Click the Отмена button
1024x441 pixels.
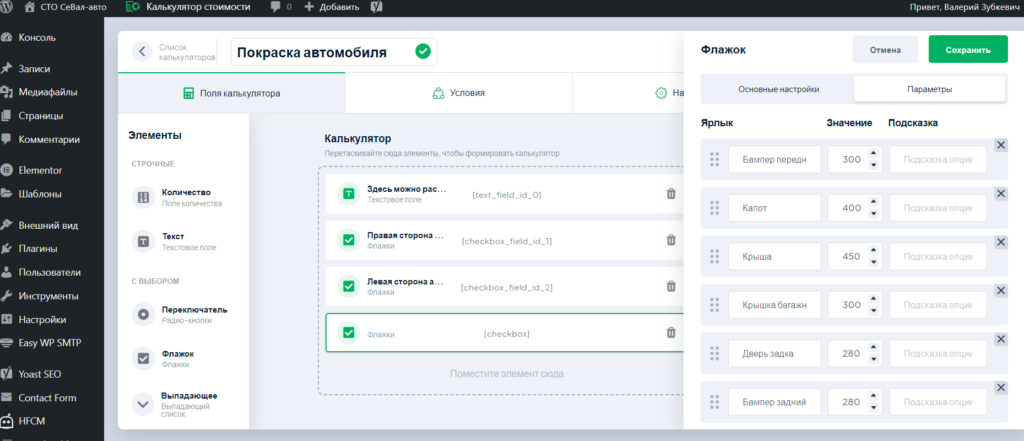point(885,50)
